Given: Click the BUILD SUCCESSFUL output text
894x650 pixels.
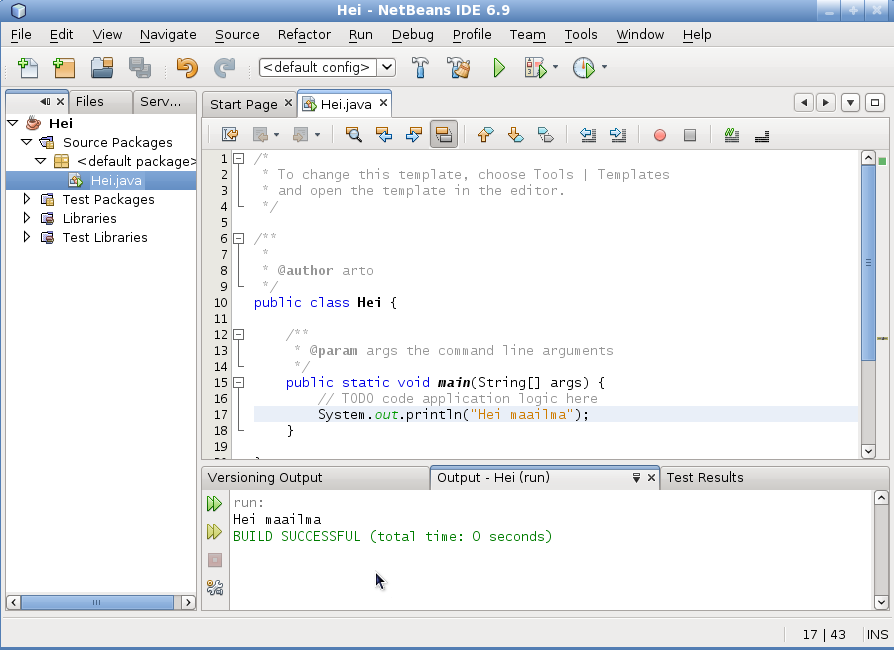Looking at the screenshot, I should pyautogui.click(x=392, y=537).
